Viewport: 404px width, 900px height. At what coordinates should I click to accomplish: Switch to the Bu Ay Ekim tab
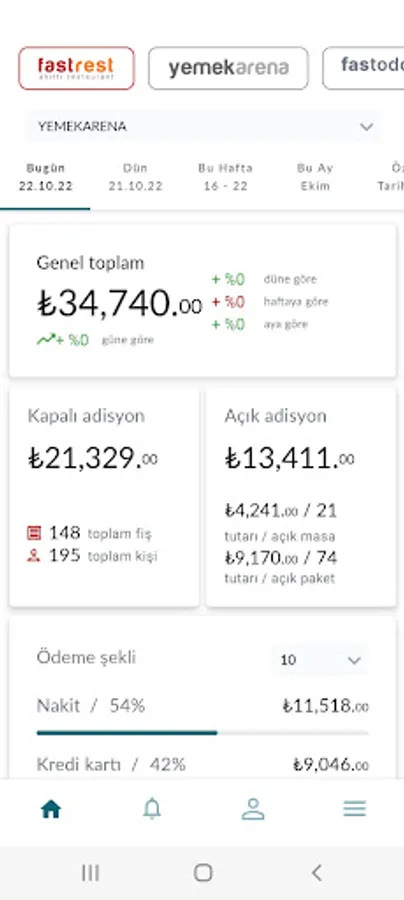click(x=314, y=177)
